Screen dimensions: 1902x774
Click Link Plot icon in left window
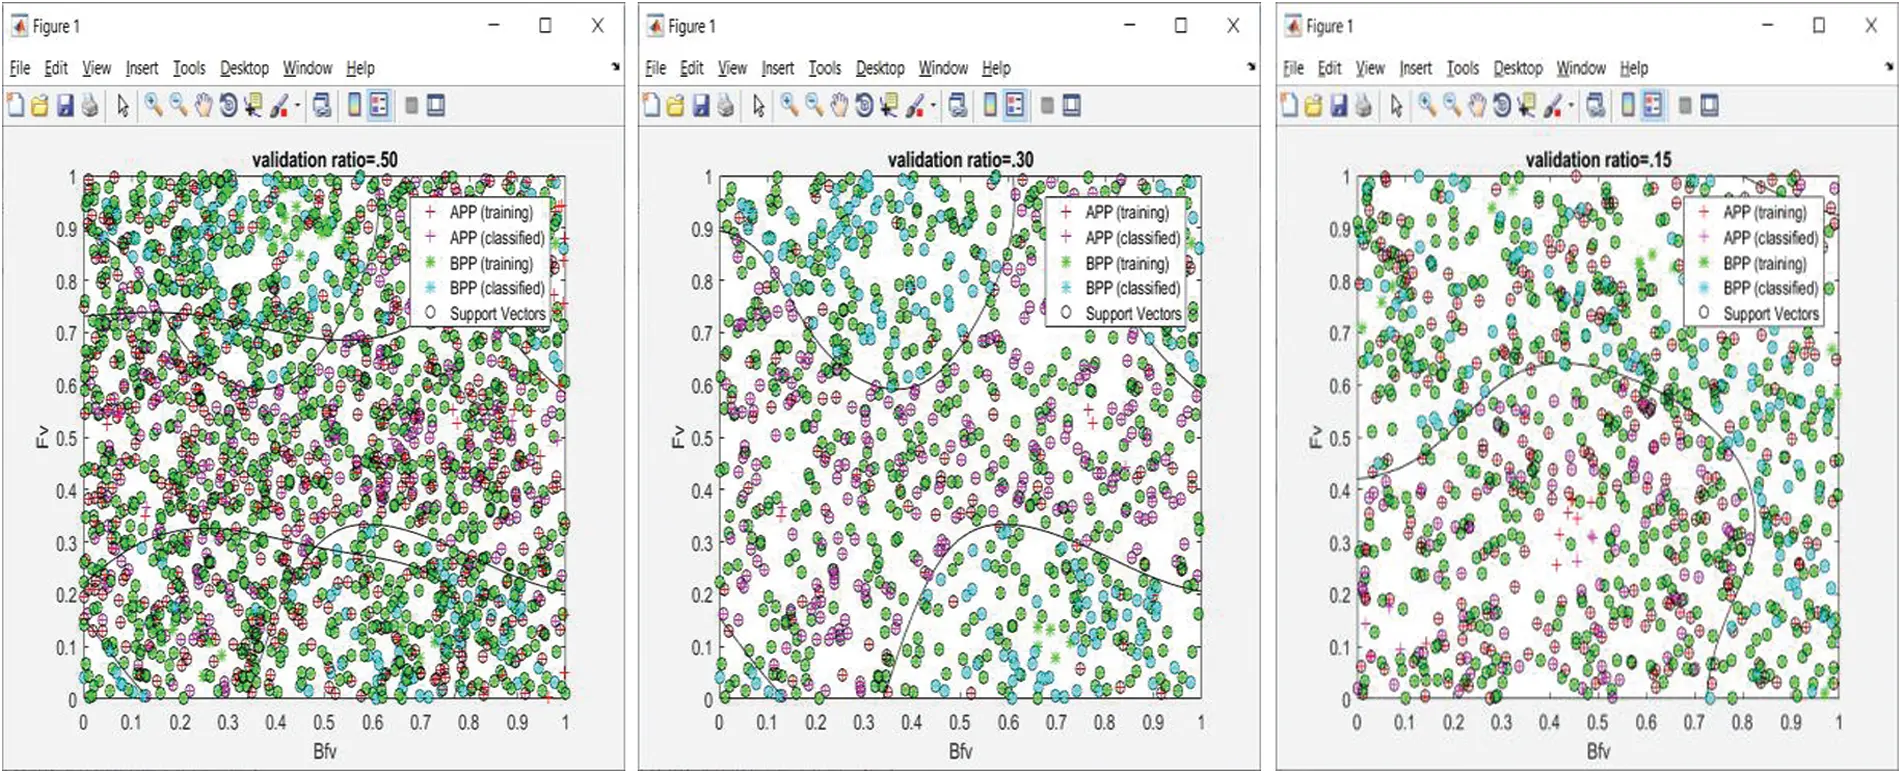click(x=322, y=105)
